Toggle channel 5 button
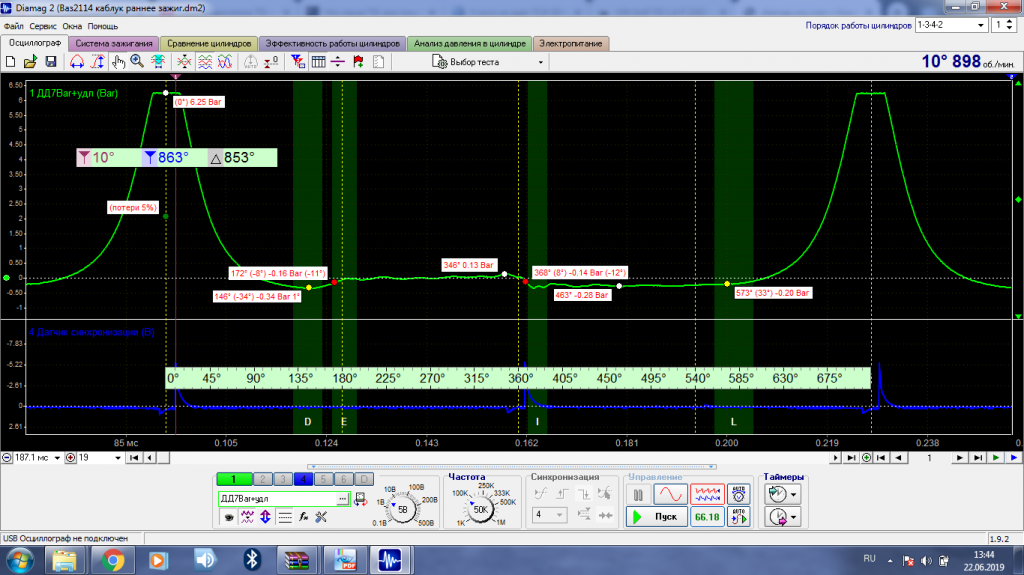This screenshot has width=1024, height=575. pos(323,479)
